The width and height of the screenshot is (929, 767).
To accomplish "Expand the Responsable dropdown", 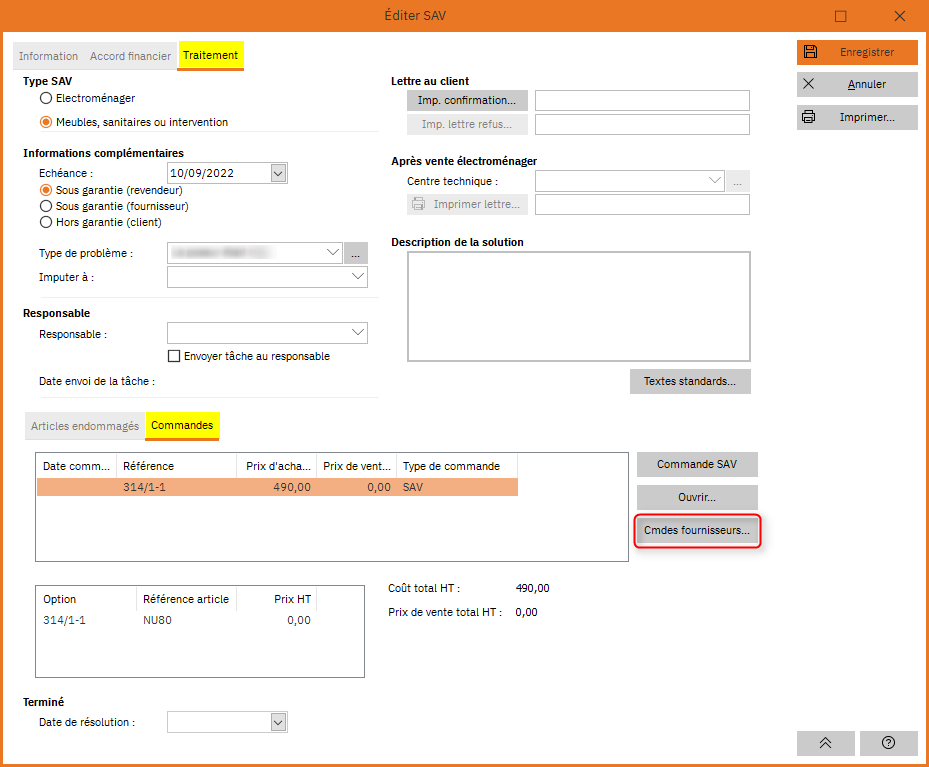I will point(358,333).
